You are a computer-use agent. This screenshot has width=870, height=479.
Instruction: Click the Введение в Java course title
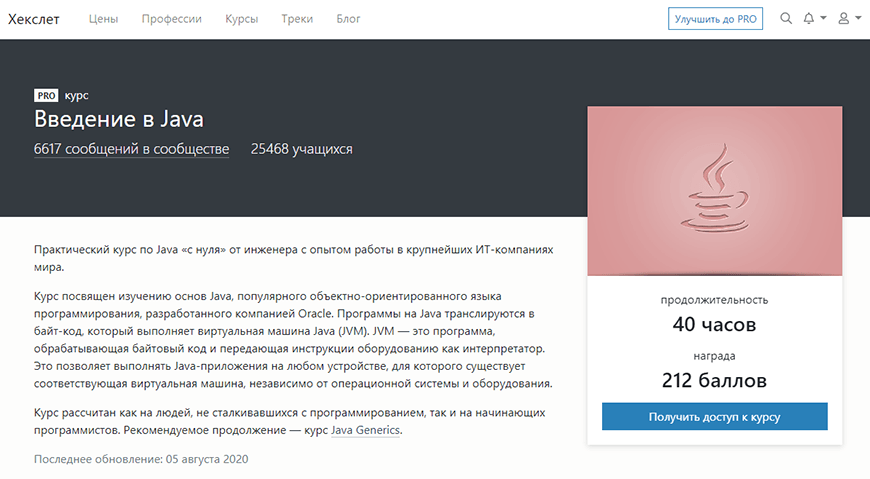[x=119, y=120]
